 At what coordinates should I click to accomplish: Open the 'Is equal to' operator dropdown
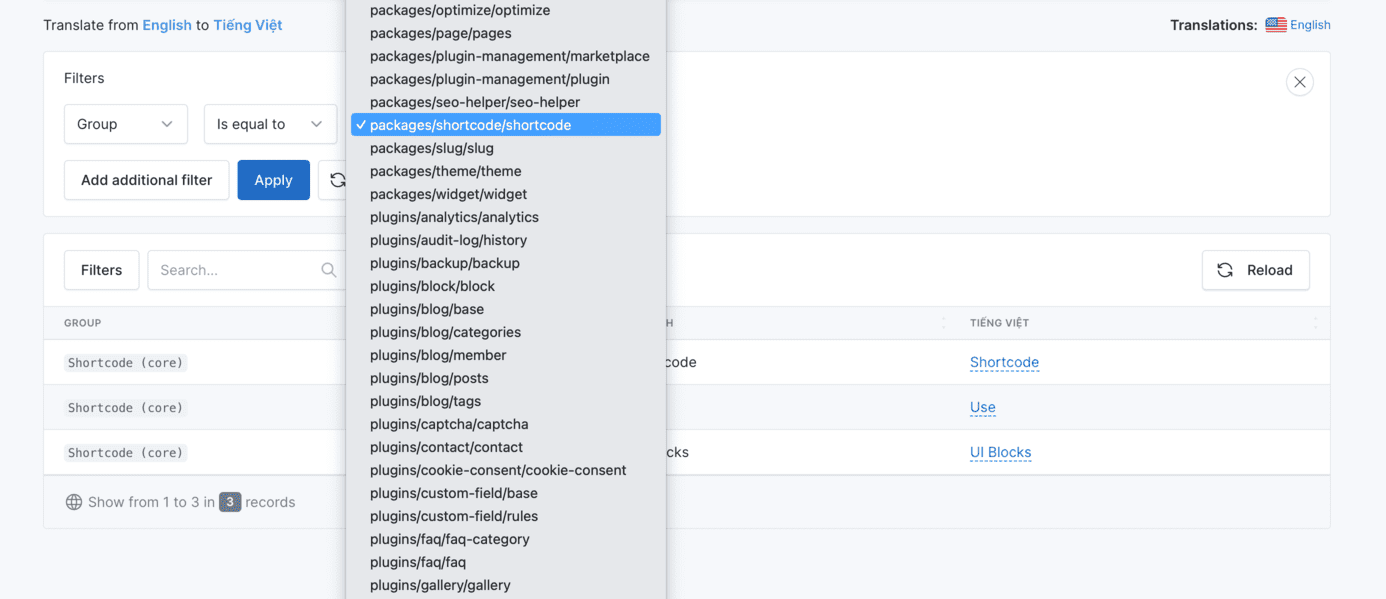pyautogui.click(x=270, y=124)
